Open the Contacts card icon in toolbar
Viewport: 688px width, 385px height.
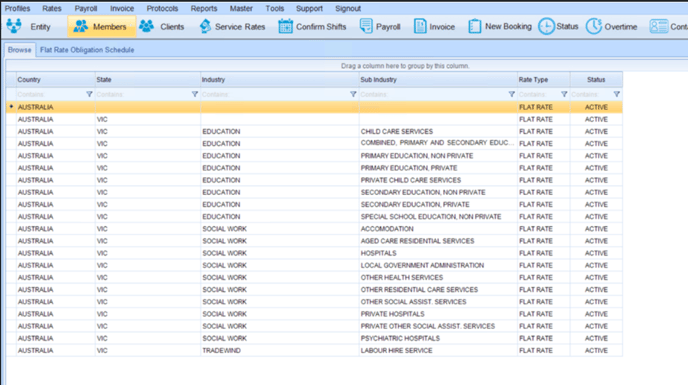[659, 26]
